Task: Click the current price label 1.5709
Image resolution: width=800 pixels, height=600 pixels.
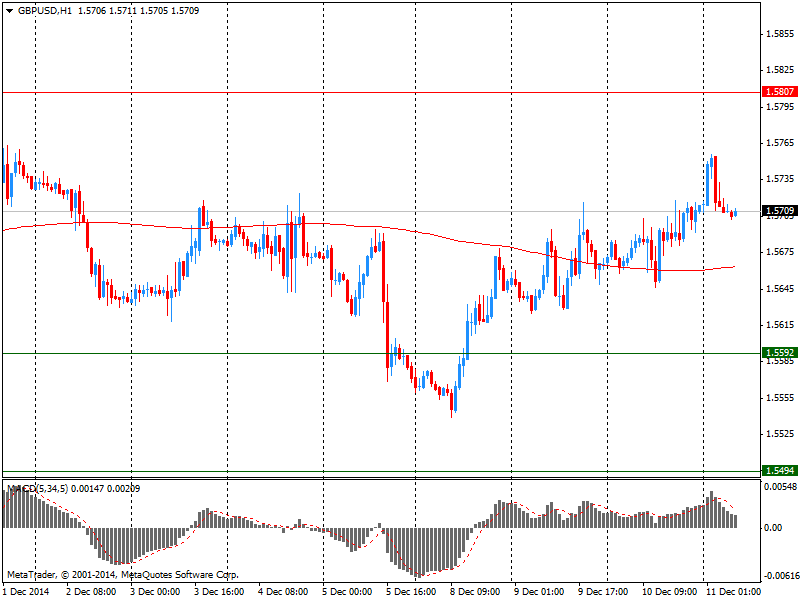Action: [780, 211]
